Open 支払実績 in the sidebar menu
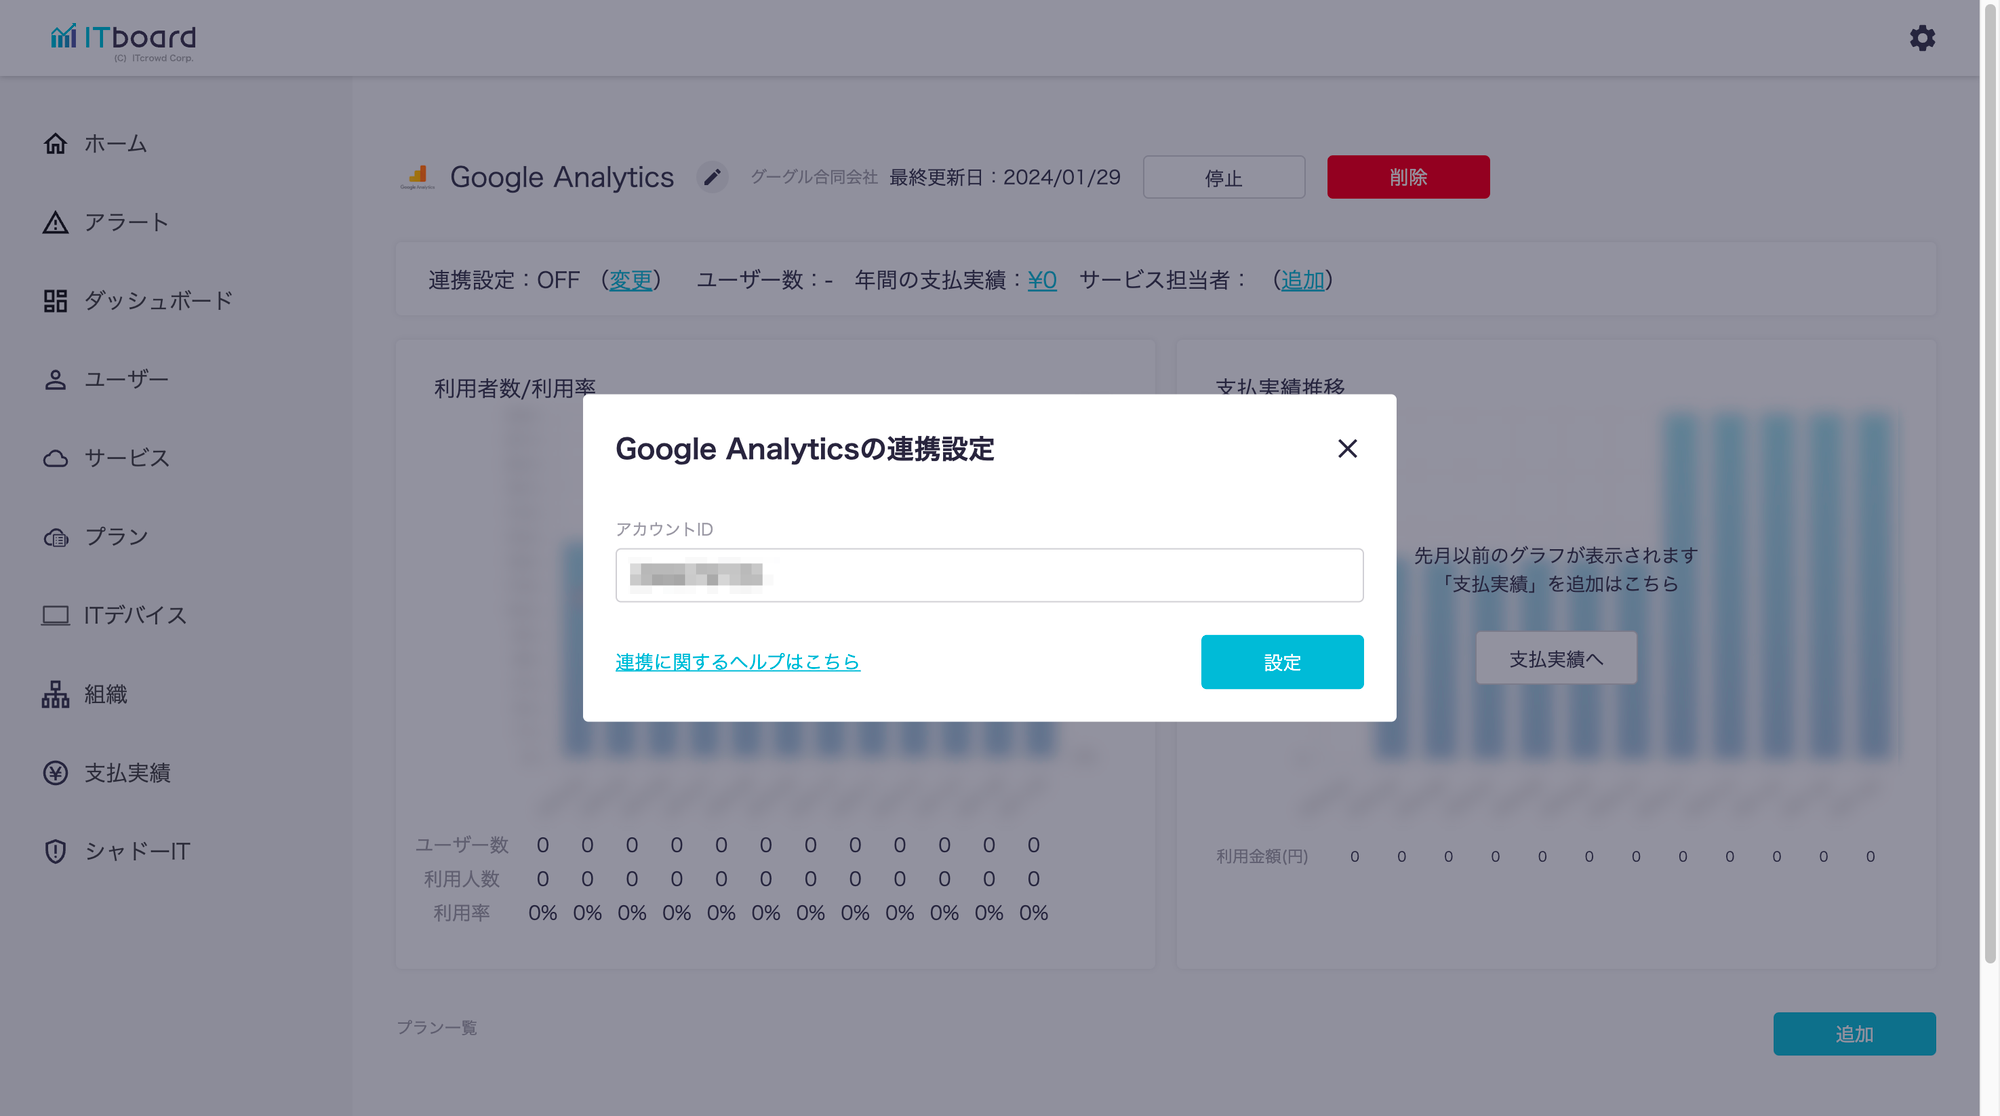The image size is (2000, 1116). (127, 773)
